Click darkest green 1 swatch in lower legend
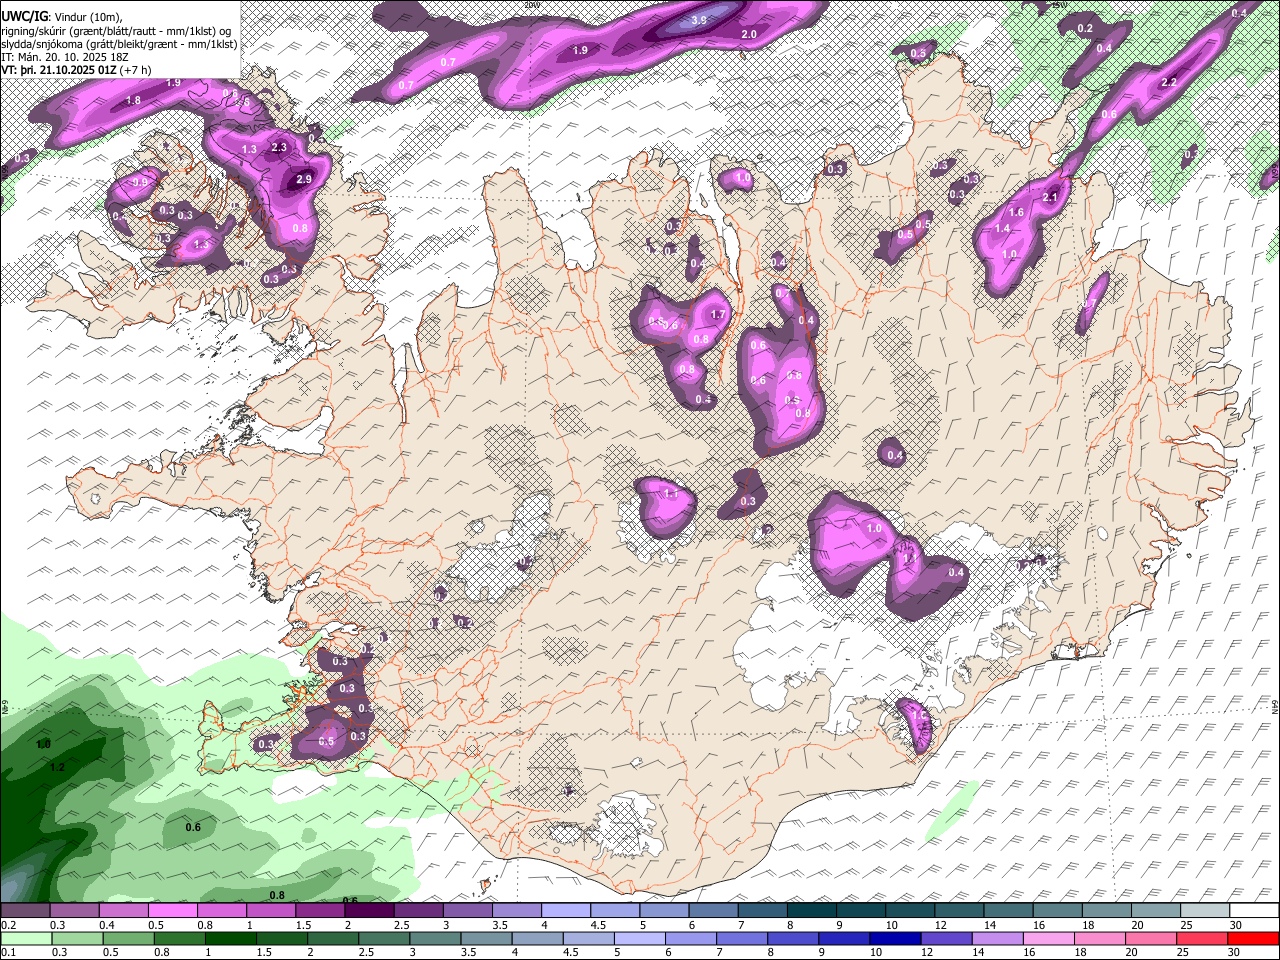The width and height of the screenshot is (1280, 960). [x=229, y=938]
